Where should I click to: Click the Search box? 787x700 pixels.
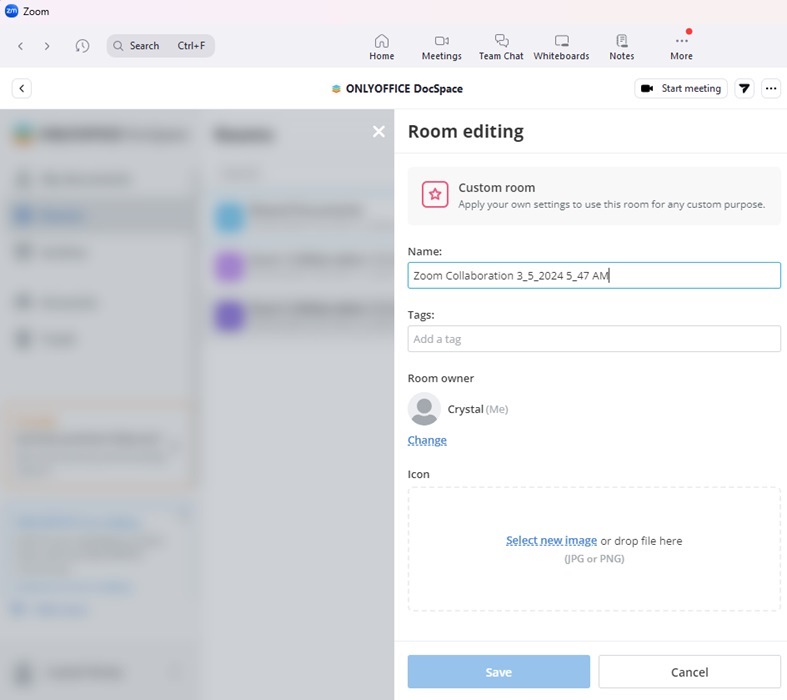(160, 46)
